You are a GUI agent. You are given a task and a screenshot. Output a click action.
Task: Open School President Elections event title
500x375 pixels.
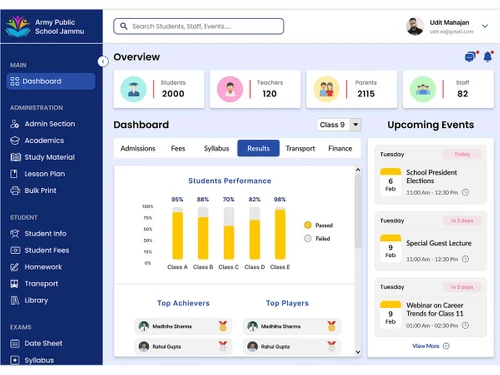[431, 177]
